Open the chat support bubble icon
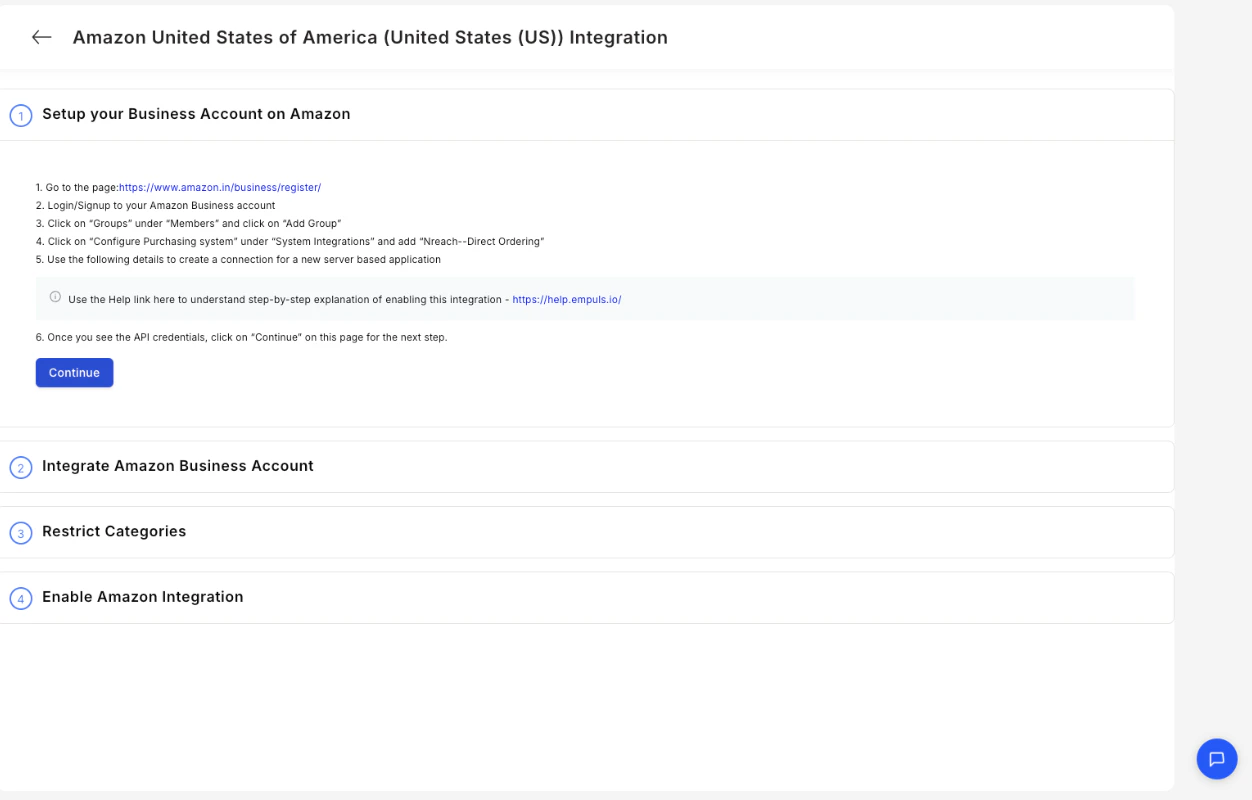This screenshot has height=800, width=1252. [x=1217, y=759]
